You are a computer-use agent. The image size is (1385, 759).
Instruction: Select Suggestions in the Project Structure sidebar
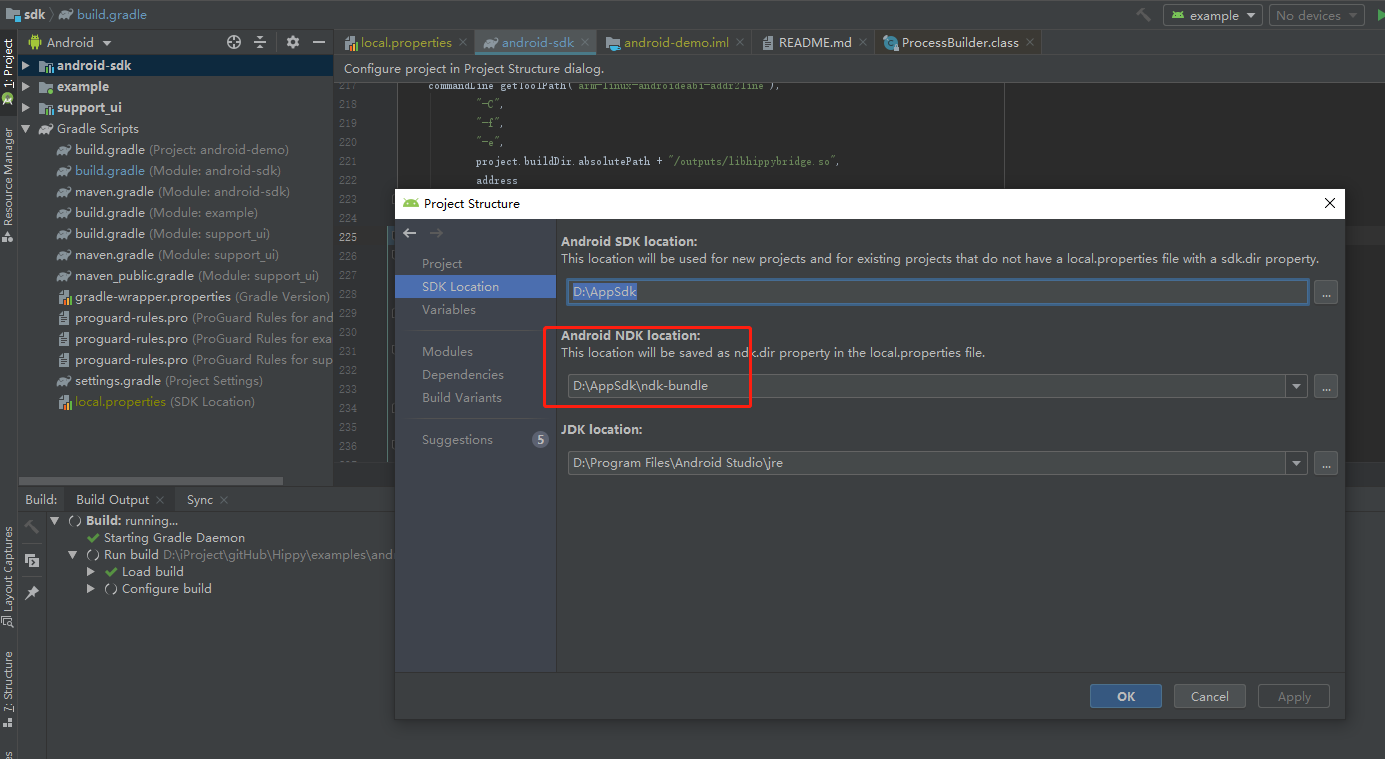pos(457,439)
